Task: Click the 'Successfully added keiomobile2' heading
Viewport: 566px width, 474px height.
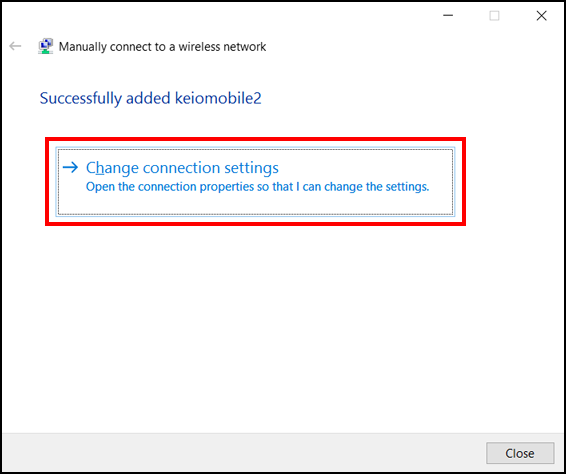Action: [x=151, y=98]
